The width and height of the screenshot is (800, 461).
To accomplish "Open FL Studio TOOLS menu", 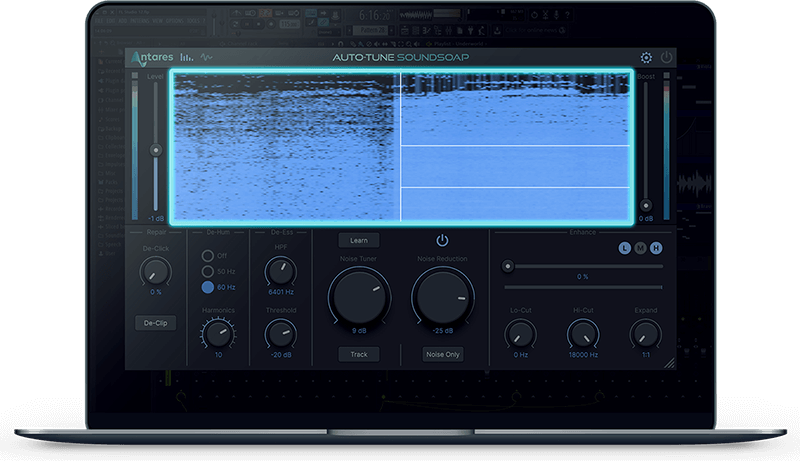I will (193, 21).
